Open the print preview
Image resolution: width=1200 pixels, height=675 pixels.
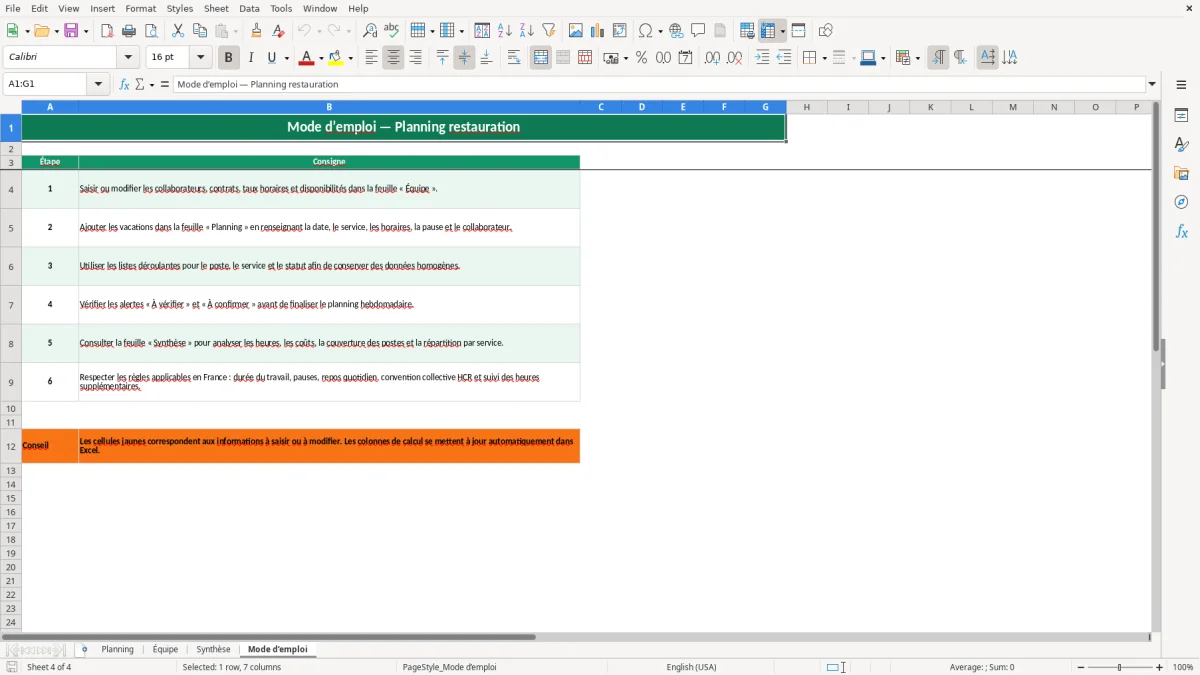click(151, 31)
